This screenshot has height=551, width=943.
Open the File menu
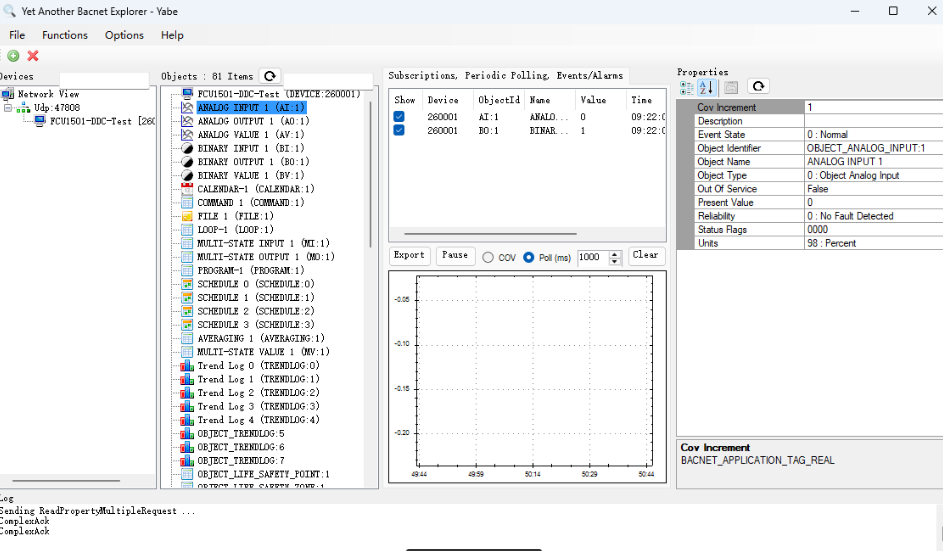click(17, 35)
